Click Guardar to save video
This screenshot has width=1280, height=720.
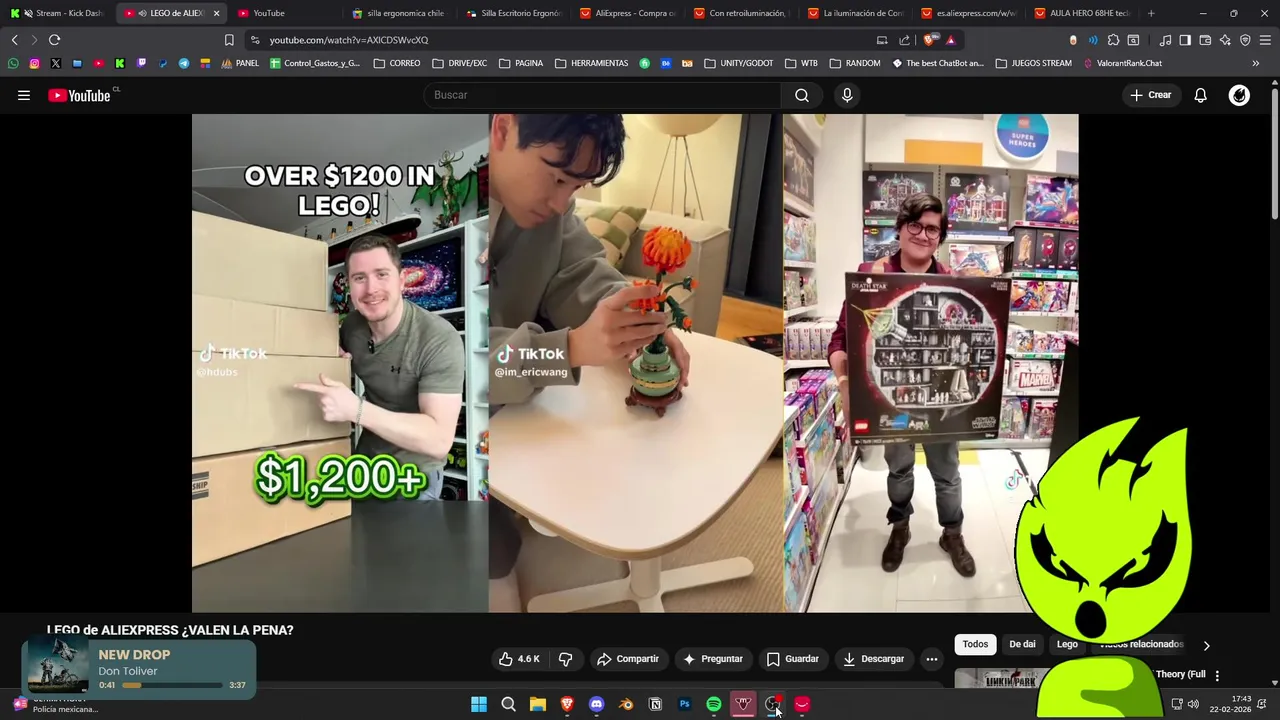pyautogui.click(x=792, y=659)
